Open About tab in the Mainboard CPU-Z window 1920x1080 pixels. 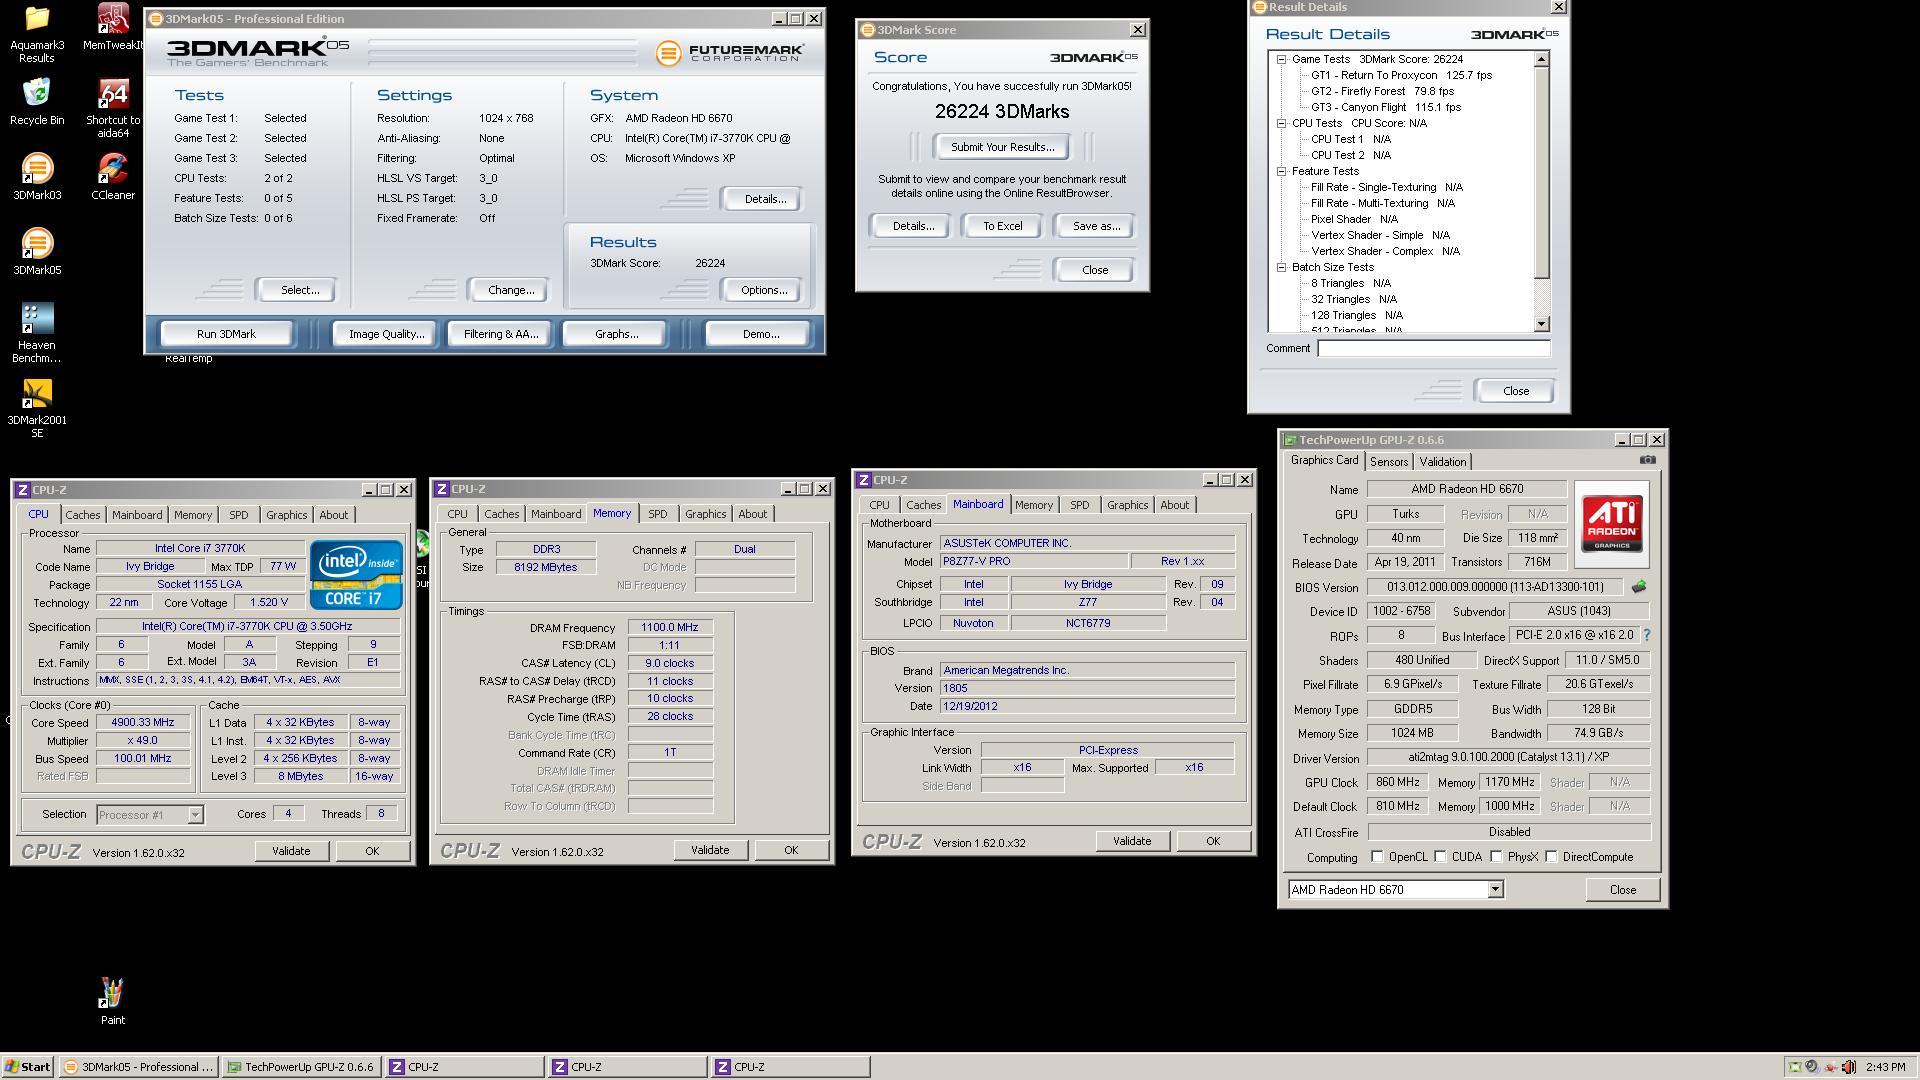point(1174,505)
